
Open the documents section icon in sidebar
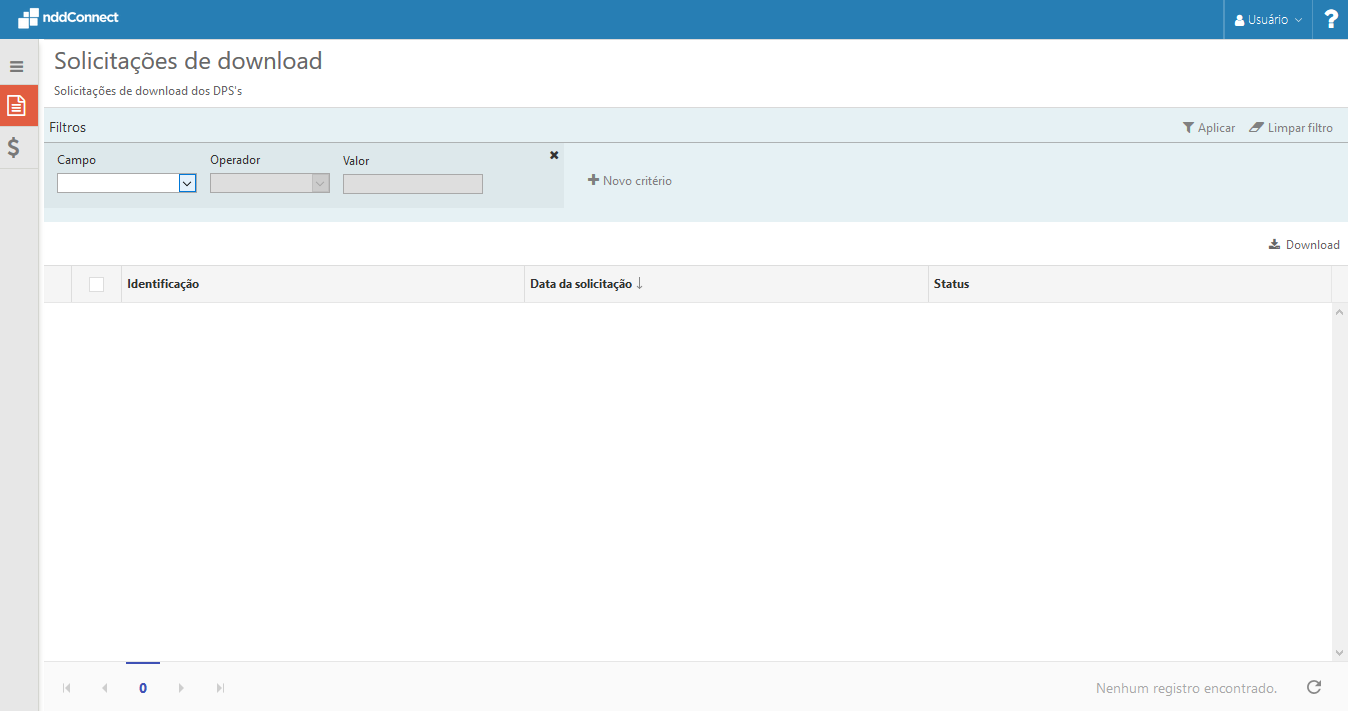click(16, 105)
